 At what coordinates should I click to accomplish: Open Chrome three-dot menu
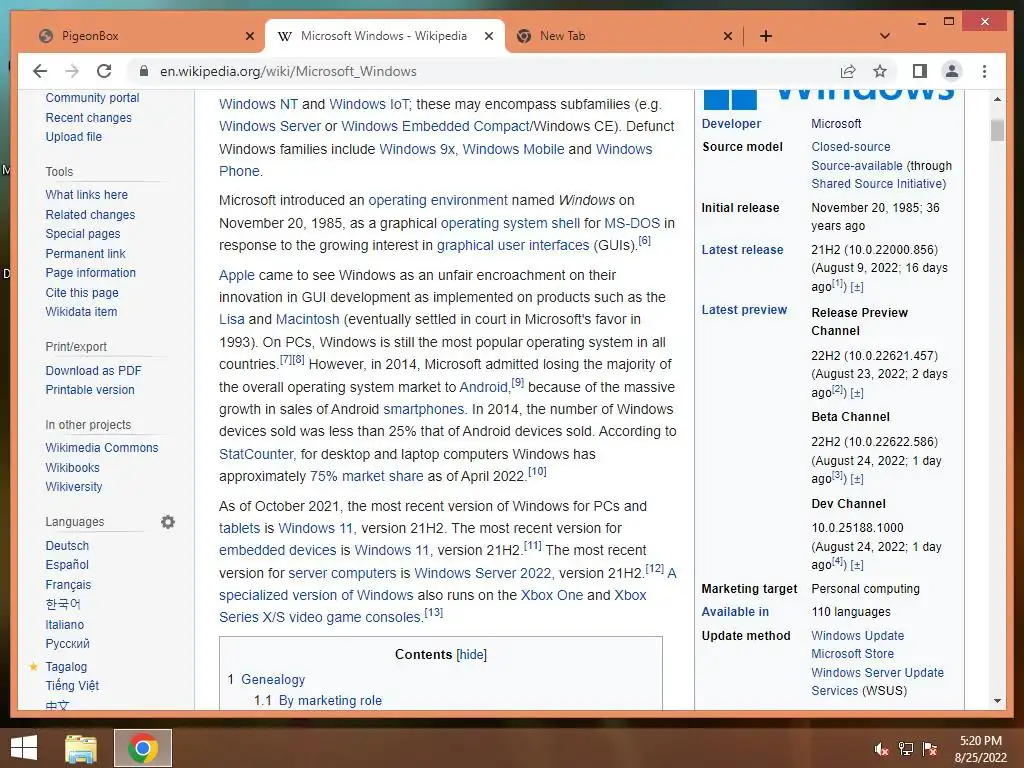point(984,71)
